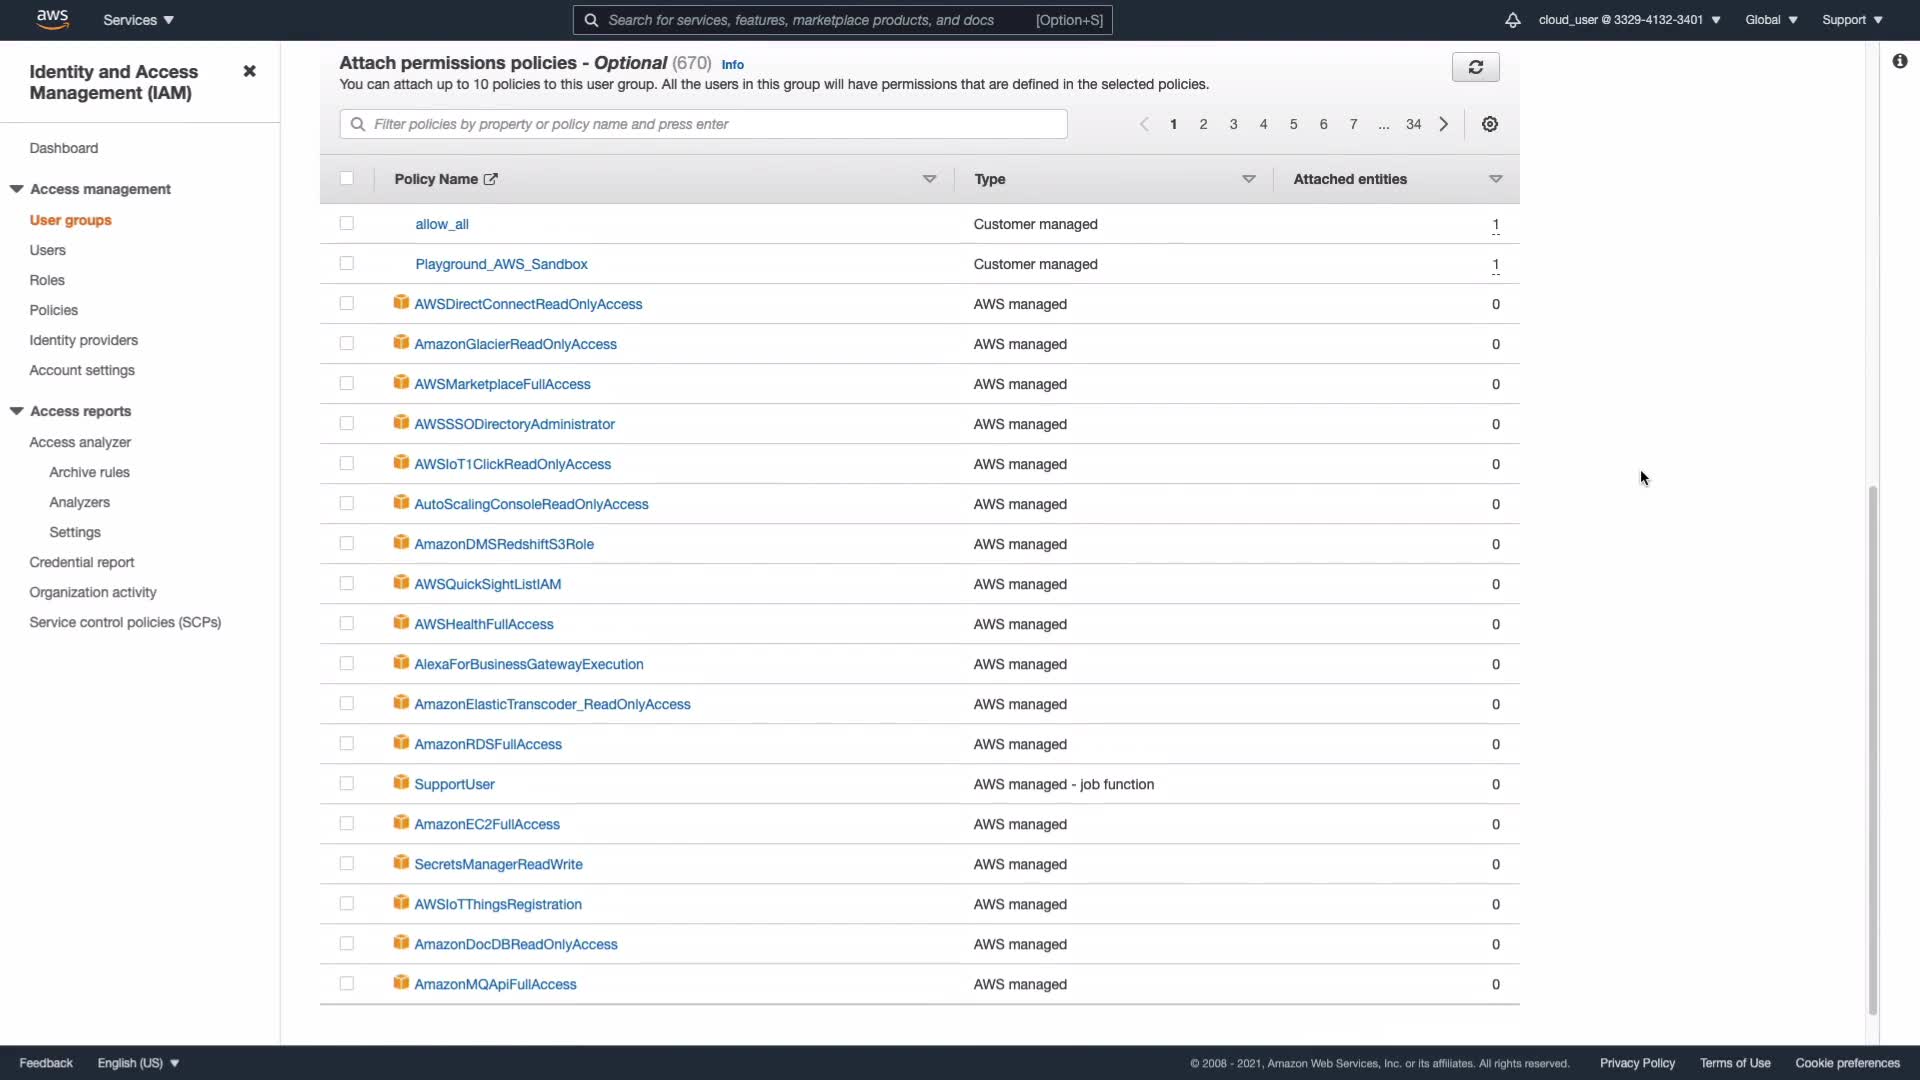The height and width of the screenshot is (1080, 1920).
Task: Close the IAM navigation sidebar
Action: (249, 71)
